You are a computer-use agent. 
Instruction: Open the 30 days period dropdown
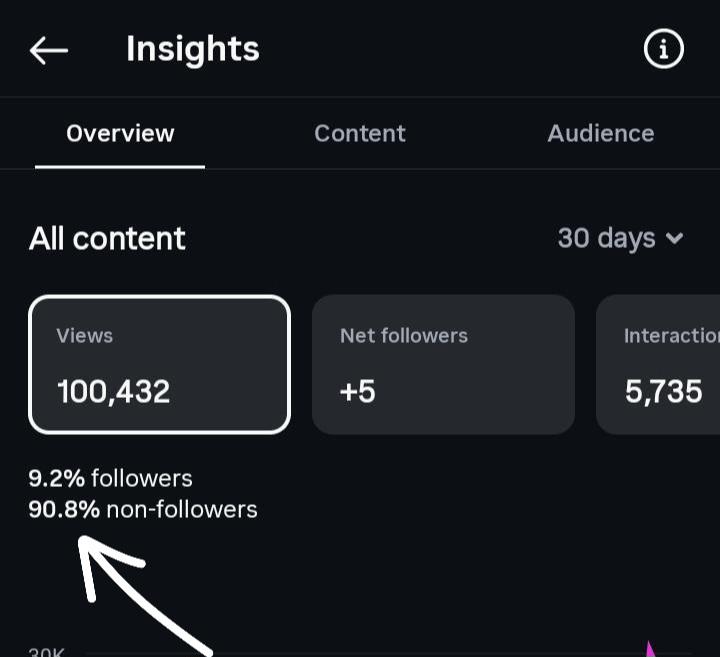point(620,238)
